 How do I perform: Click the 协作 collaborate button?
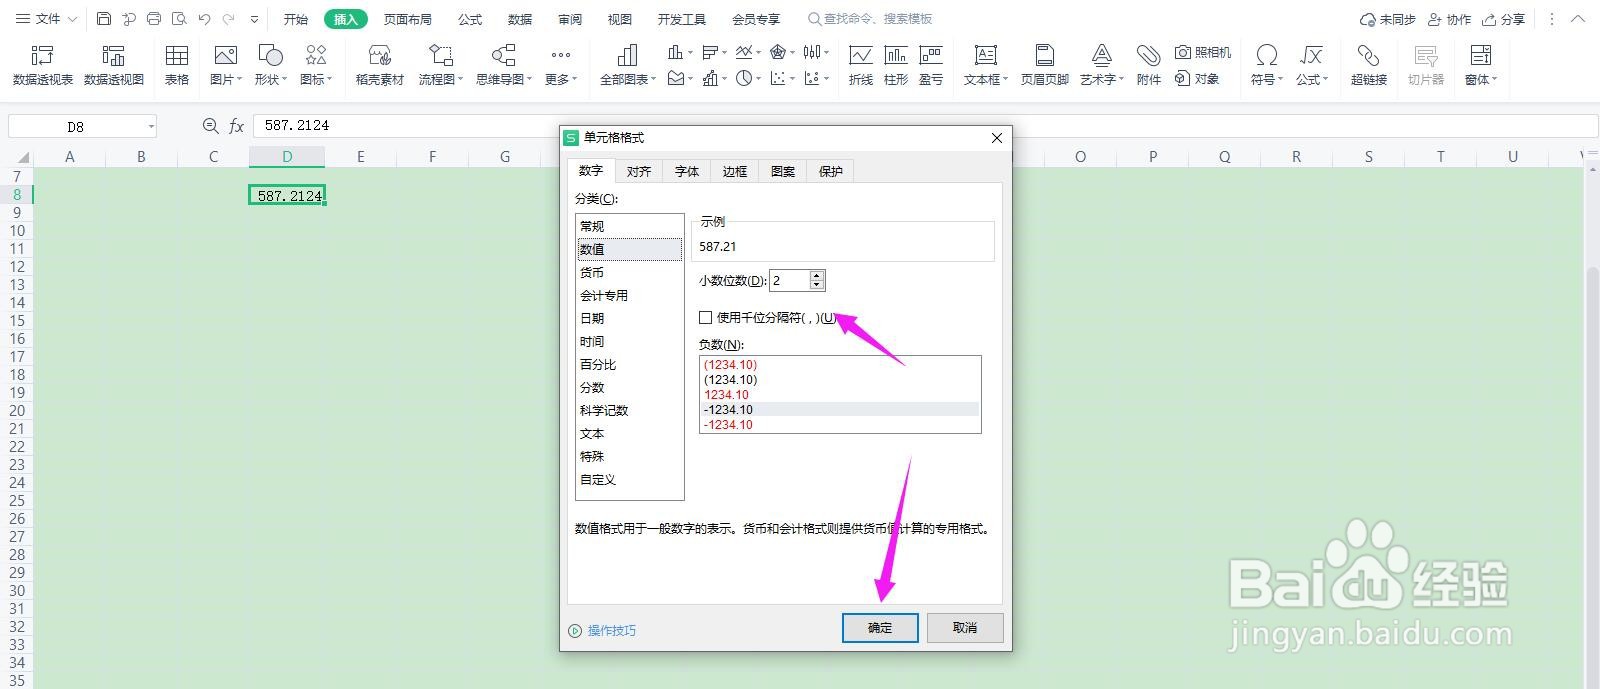[1450, 19]
